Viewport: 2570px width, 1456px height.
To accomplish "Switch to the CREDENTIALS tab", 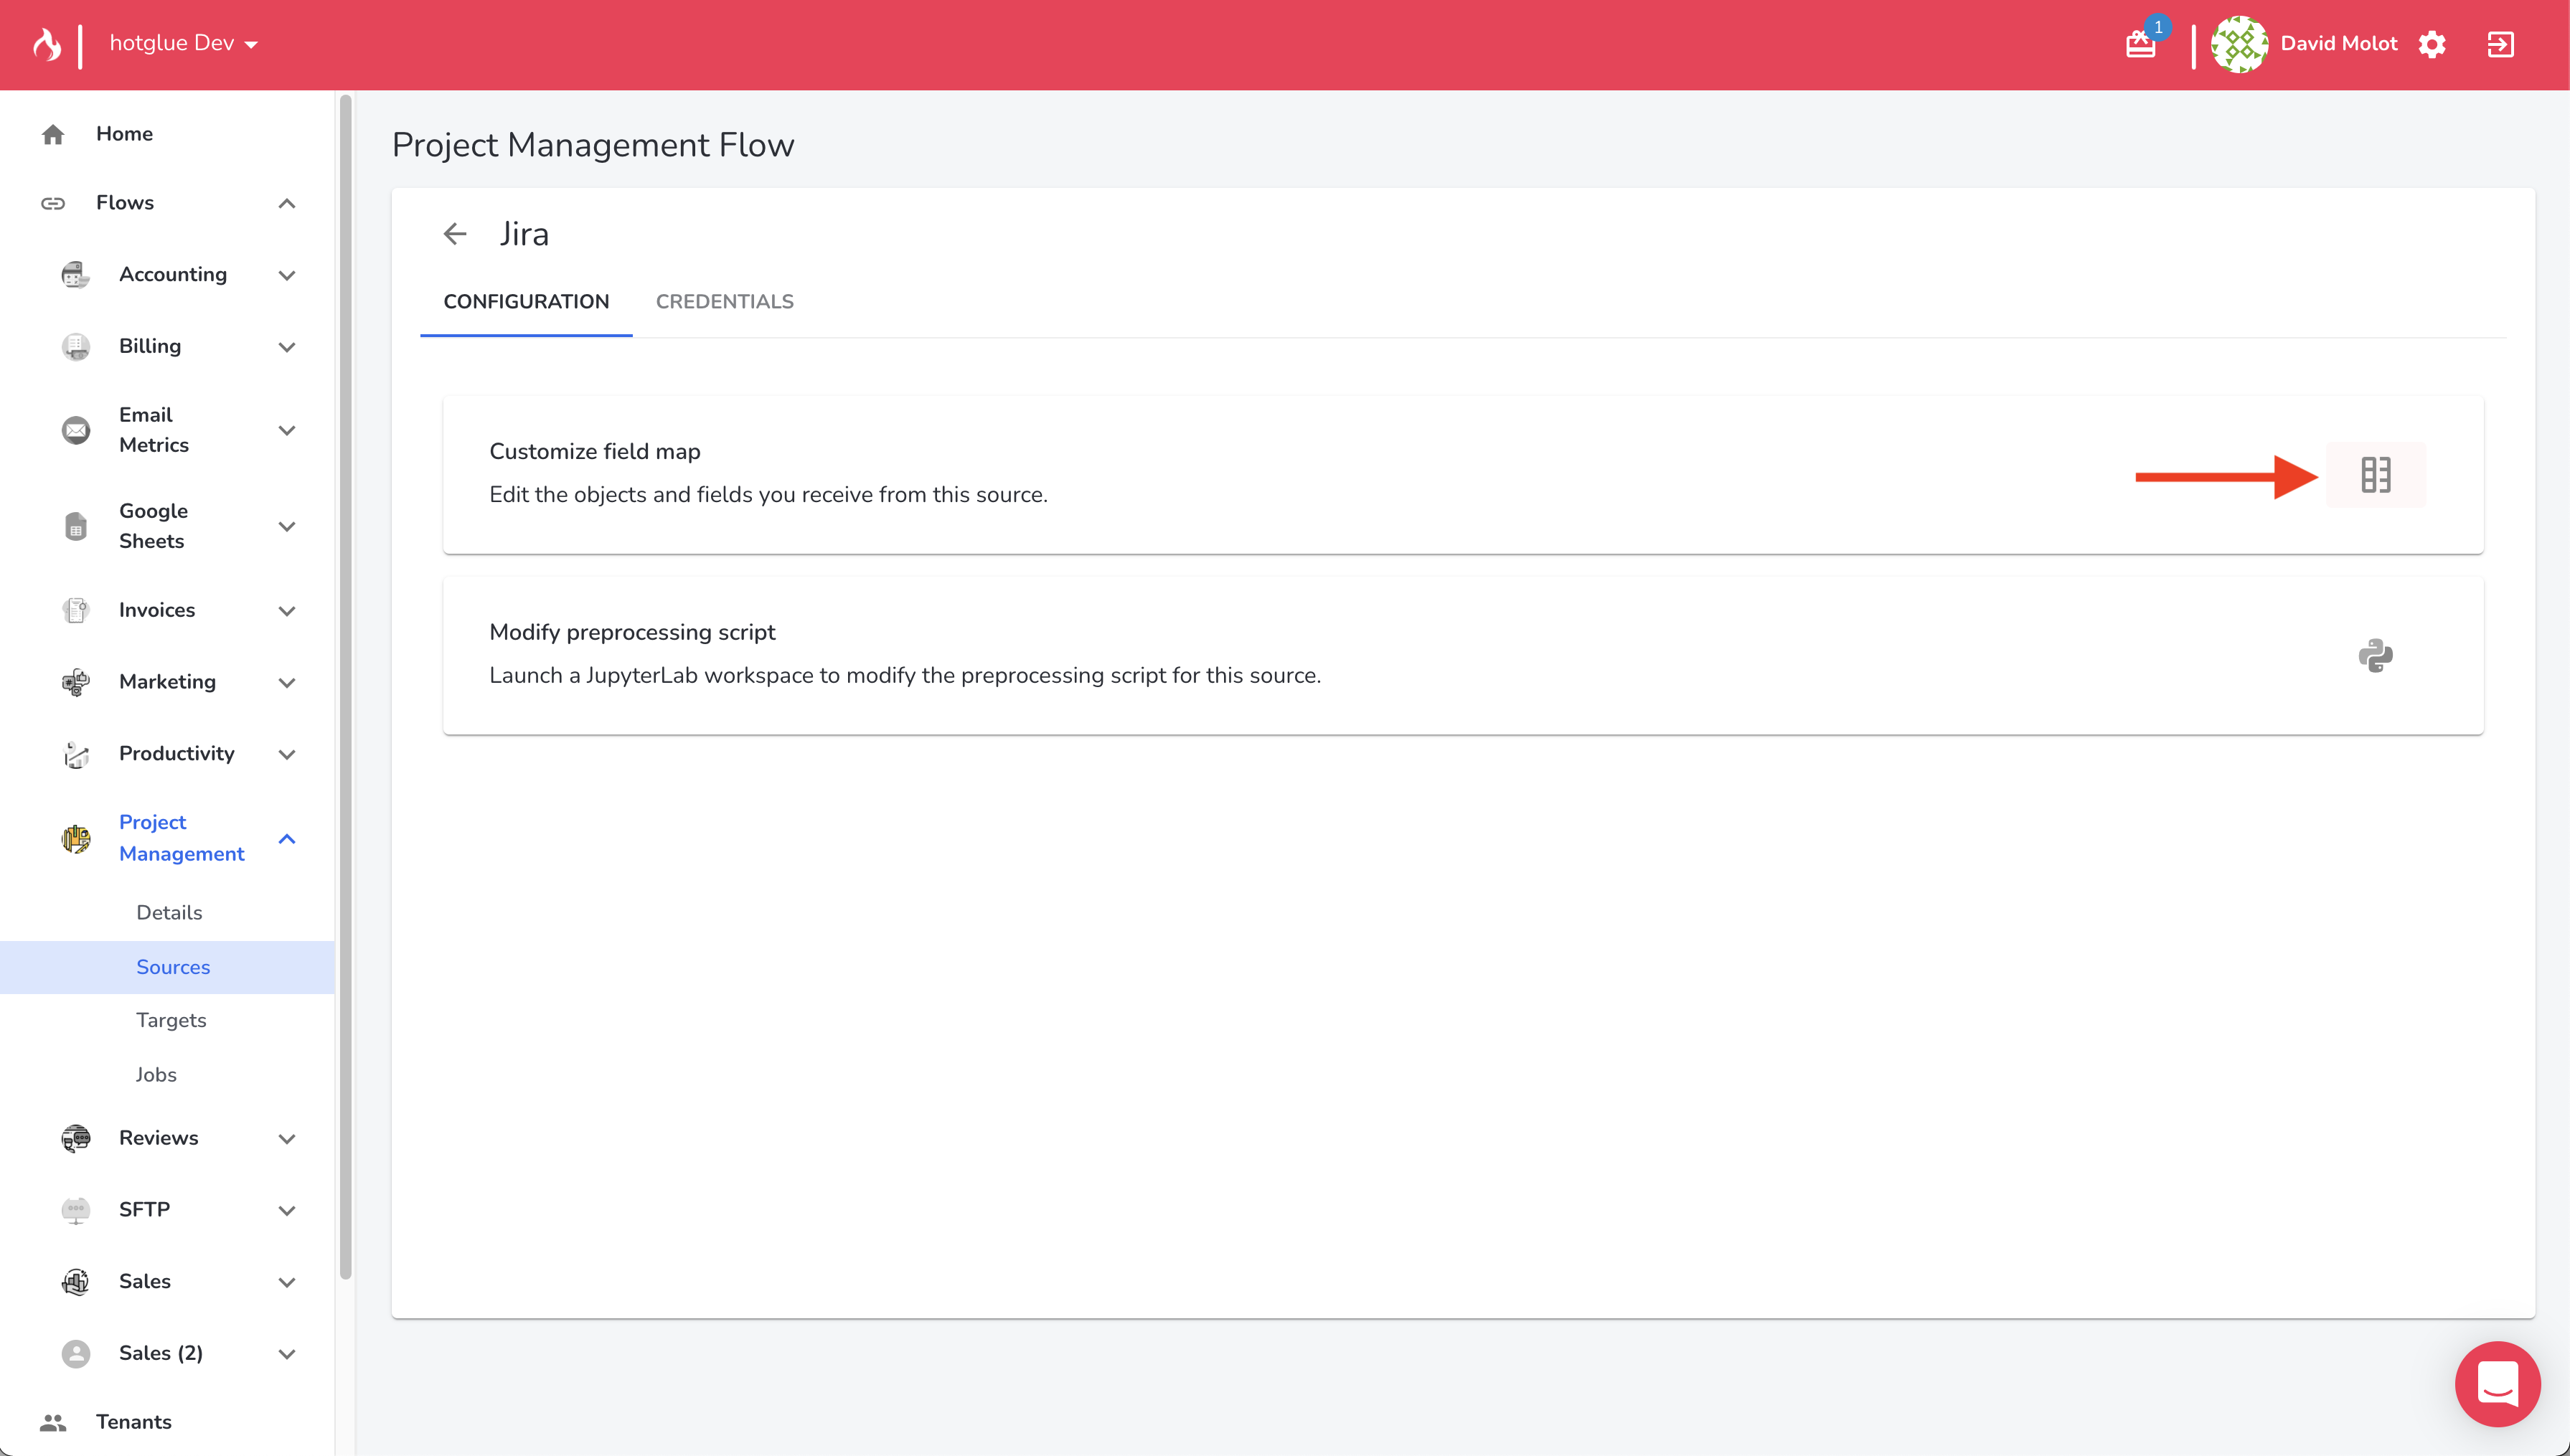I will click(x=724, y=302).
